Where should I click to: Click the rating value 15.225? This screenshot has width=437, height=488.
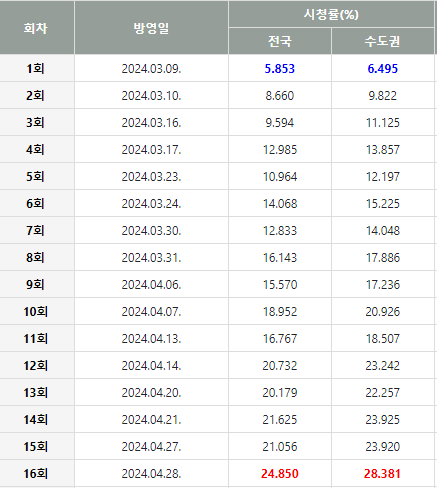[x=383, y=204]
